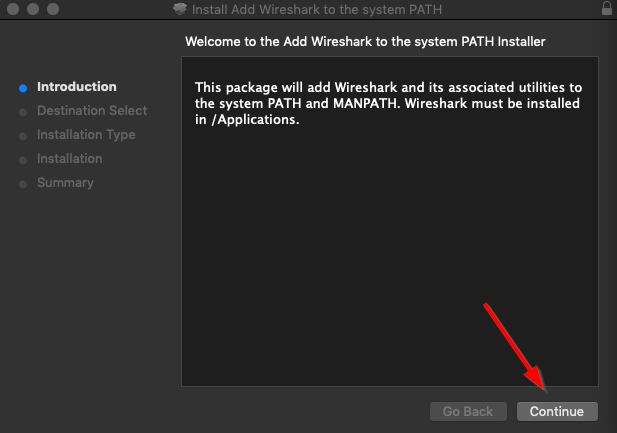This screenshot has height=433, width=617.
Task: Close the installer window
Action: pos(13,9)
